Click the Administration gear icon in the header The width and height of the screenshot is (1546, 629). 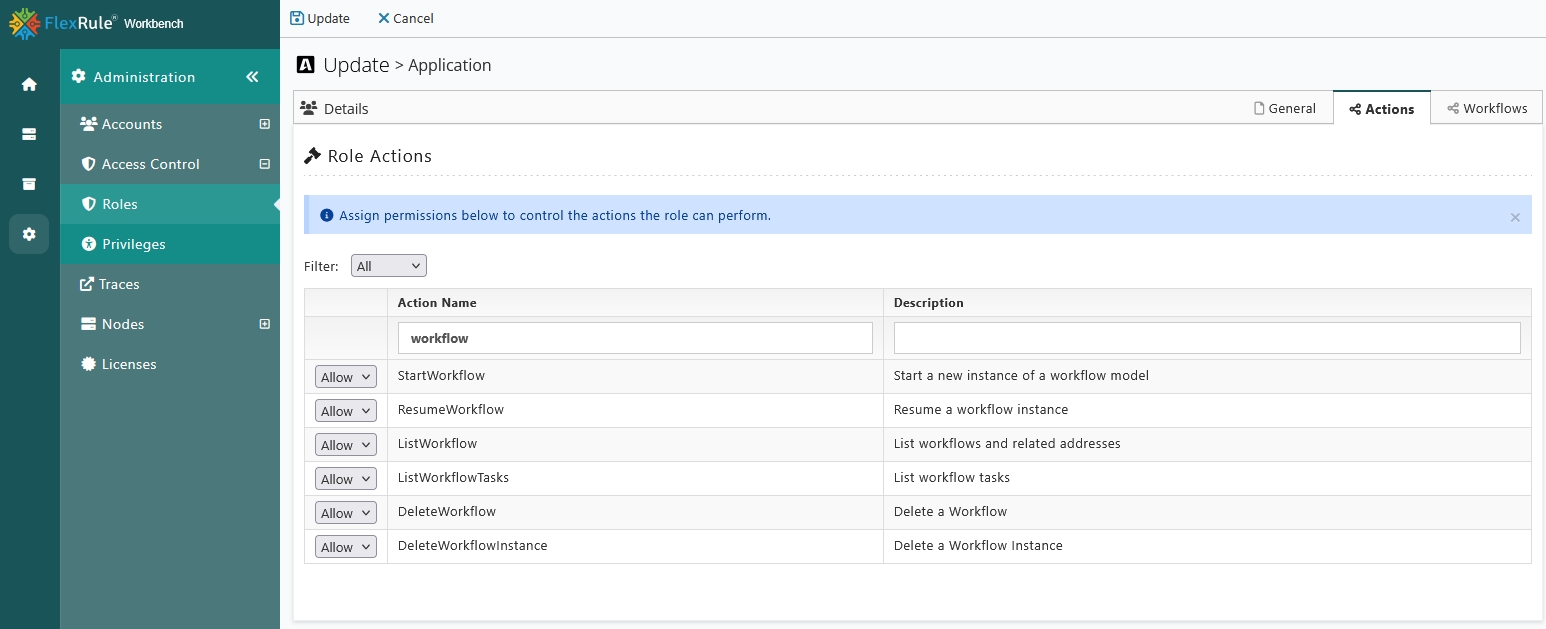79,77
